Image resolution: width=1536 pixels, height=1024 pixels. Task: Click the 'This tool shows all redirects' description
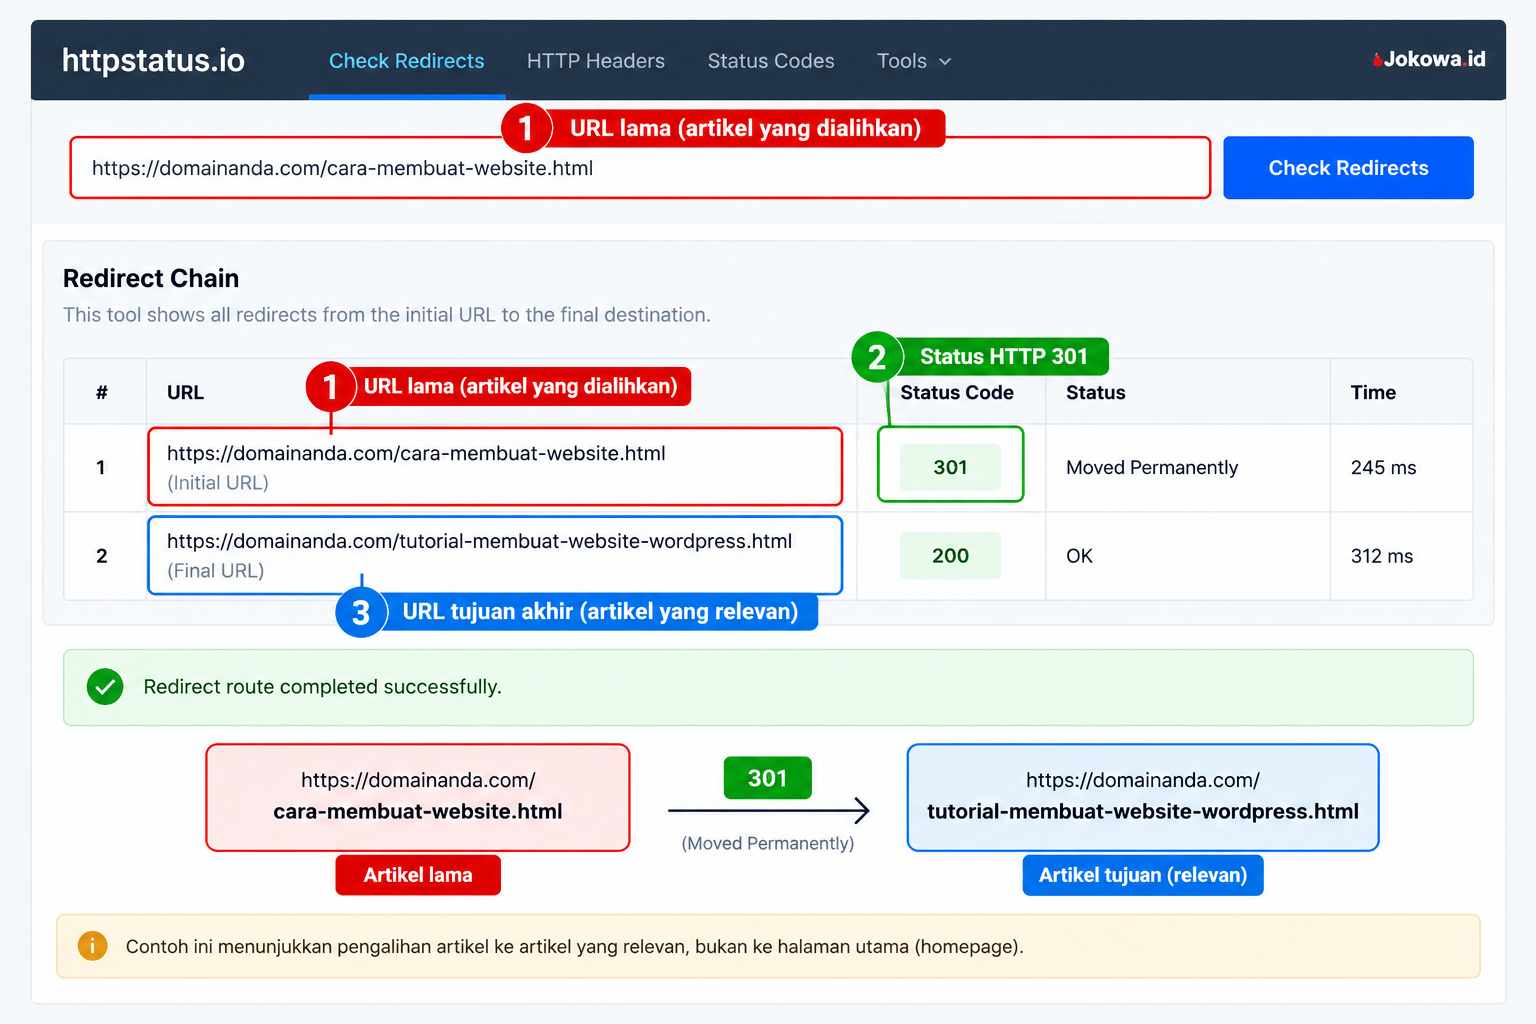tap(387, 315)
